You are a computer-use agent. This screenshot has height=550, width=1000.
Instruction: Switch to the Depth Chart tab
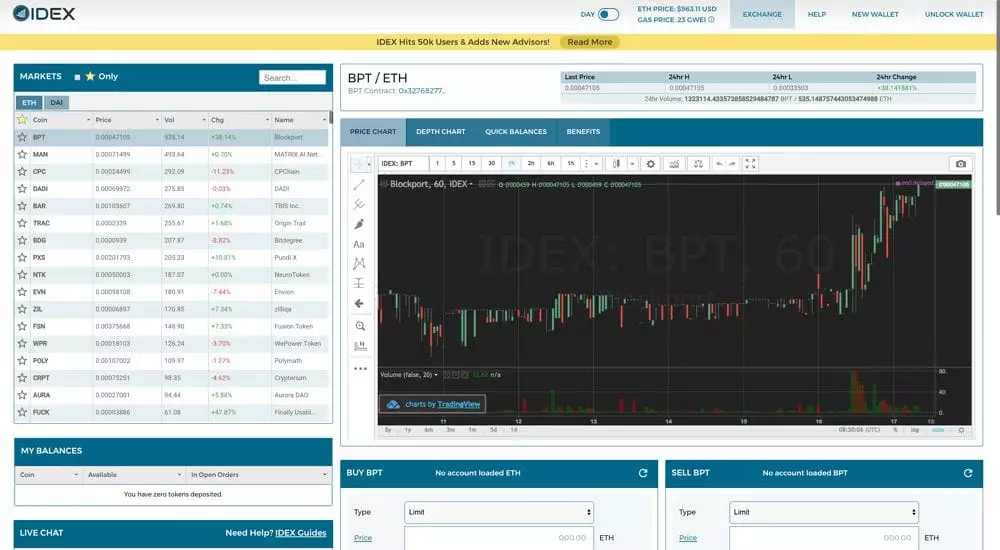(x=440, y=131)
